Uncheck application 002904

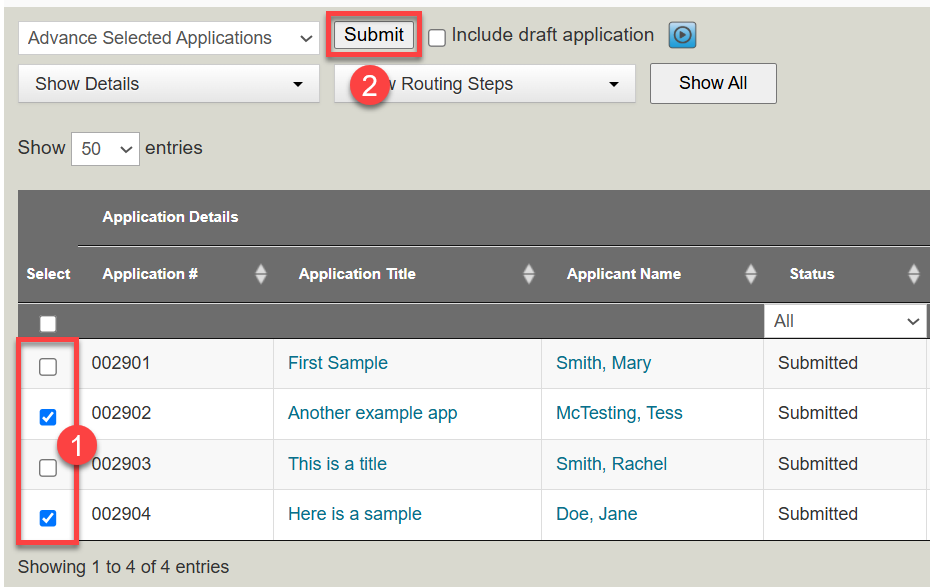tap(47, 516)
